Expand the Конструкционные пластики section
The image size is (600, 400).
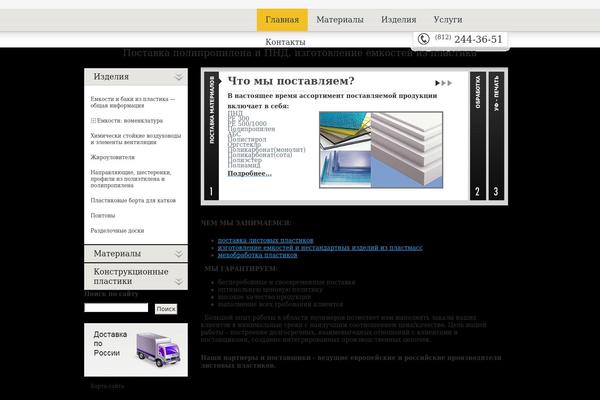point(136,276)
